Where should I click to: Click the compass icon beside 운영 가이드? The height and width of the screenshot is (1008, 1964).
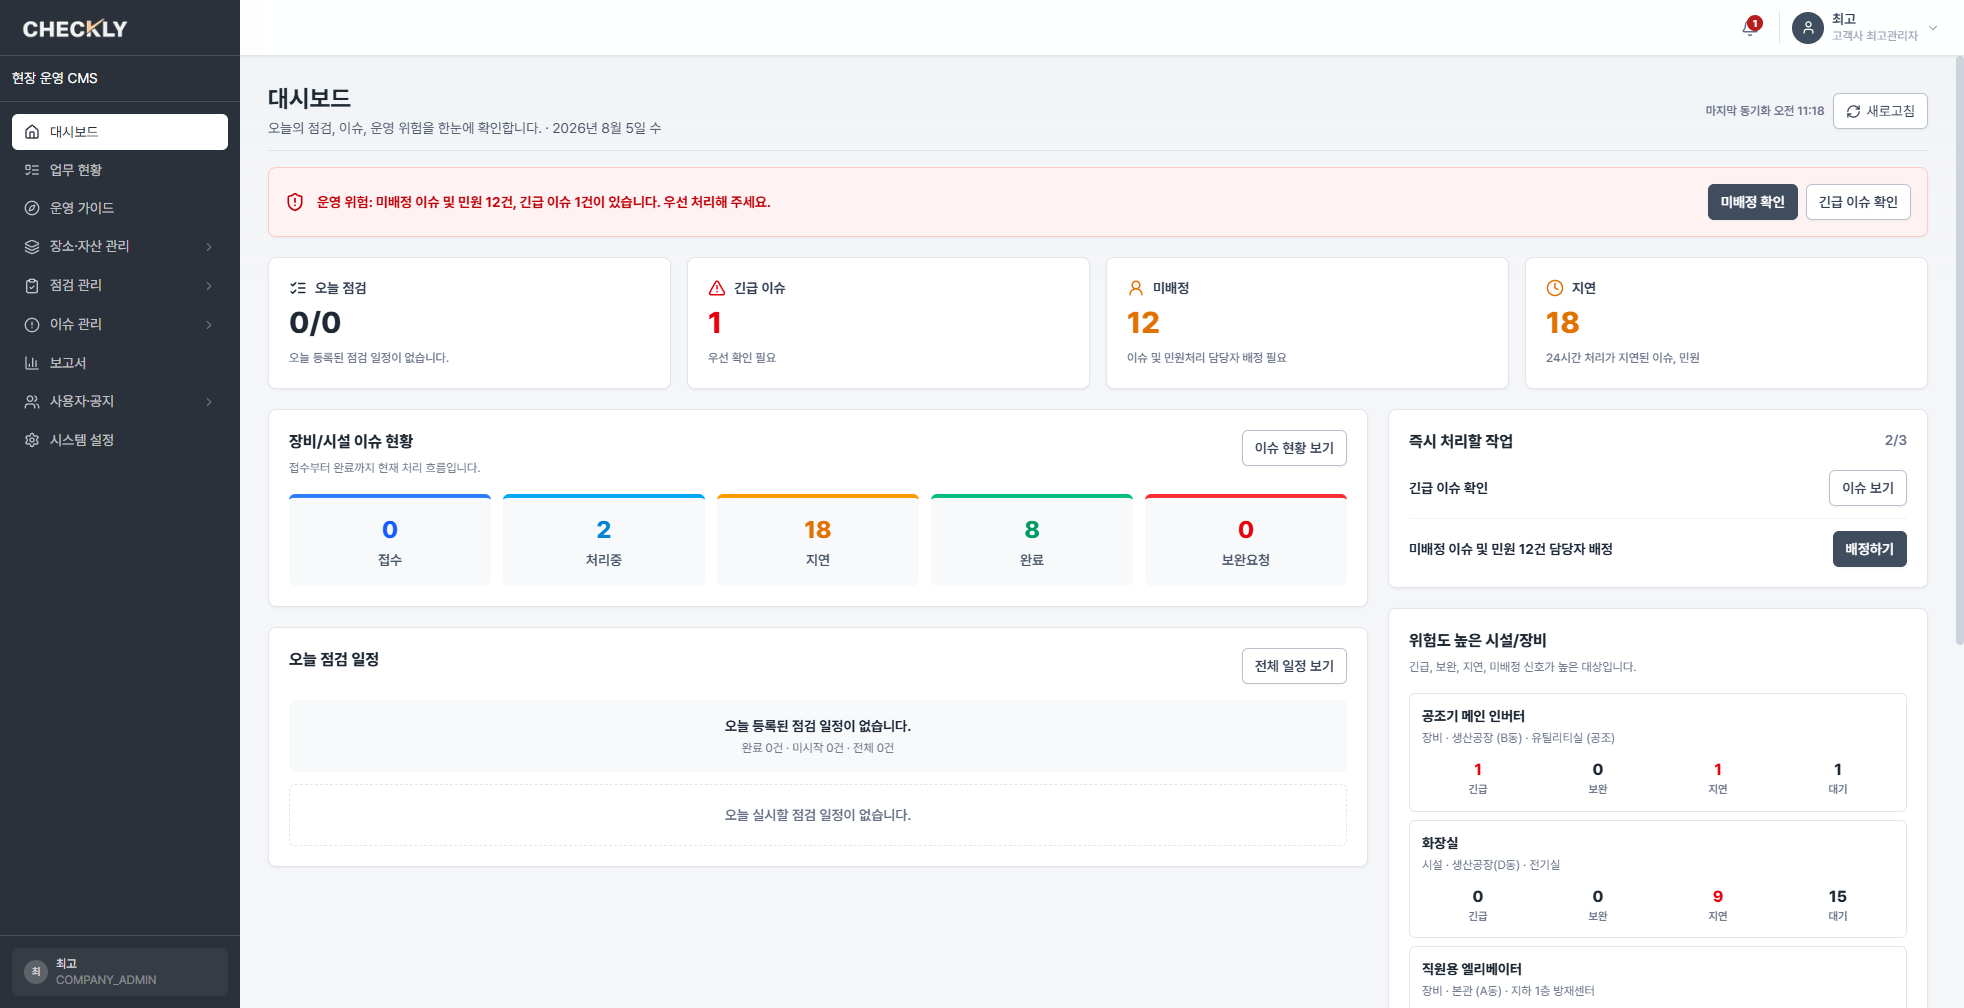(x=32, y=208)
